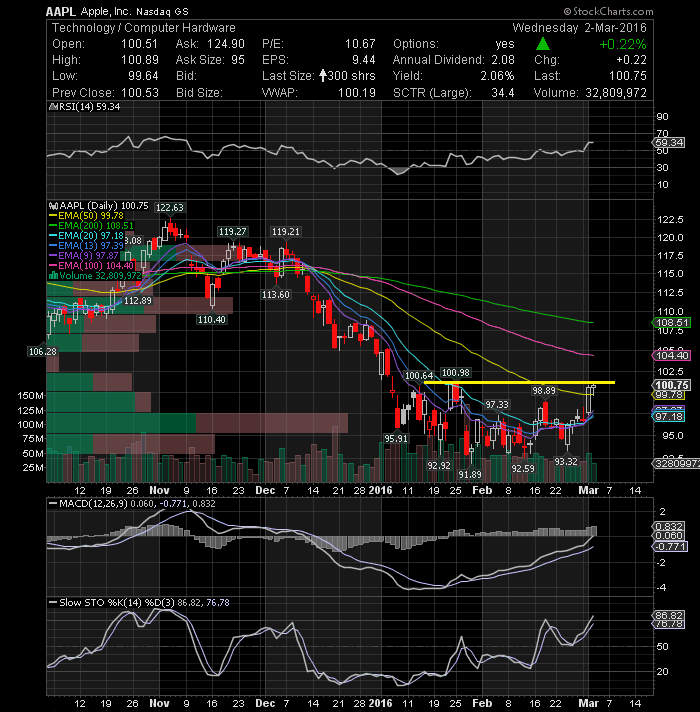Click the EPS 9.44 value
The image size is (700, 712).
(364, 60)
